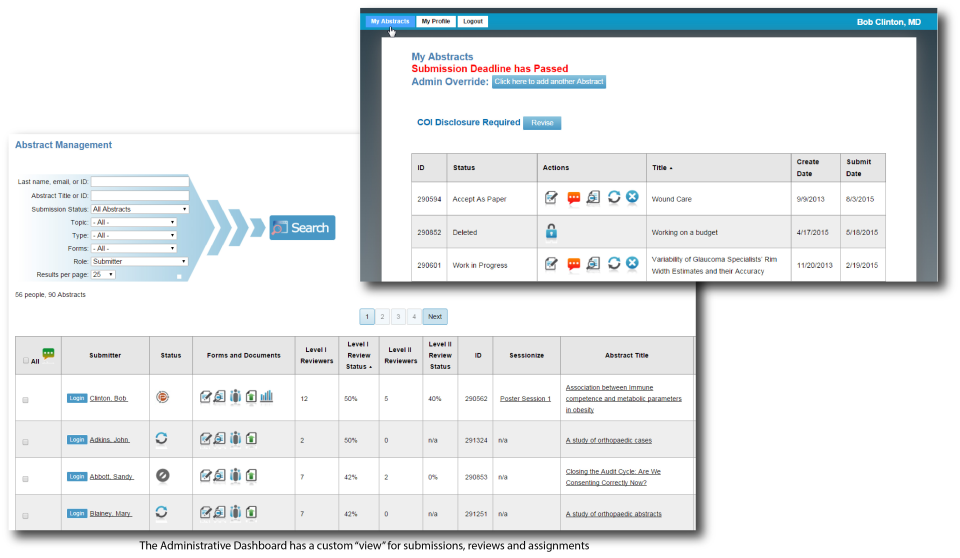The width and height of the screenshot is (960, 558).
Task: Click the Next pagination button
Action: 435,317
